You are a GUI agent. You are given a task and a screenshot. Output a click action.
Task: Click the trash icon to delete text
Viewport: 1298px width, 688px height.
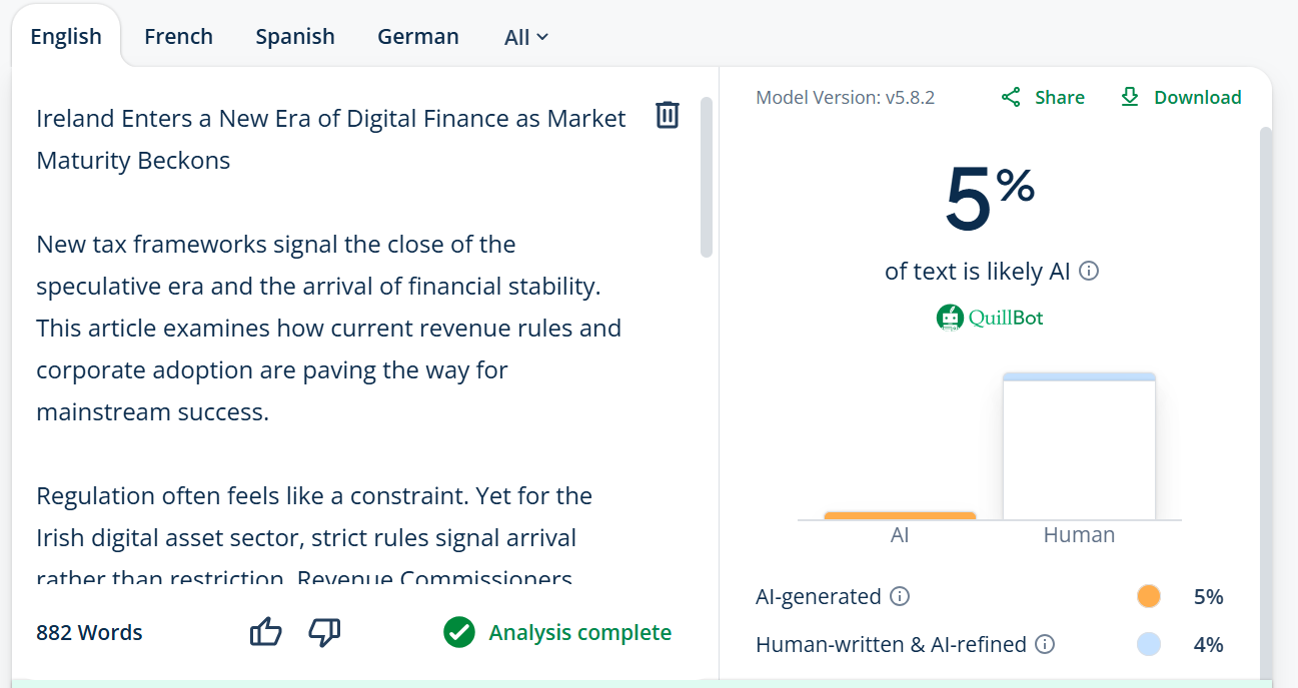coord(667,116)
